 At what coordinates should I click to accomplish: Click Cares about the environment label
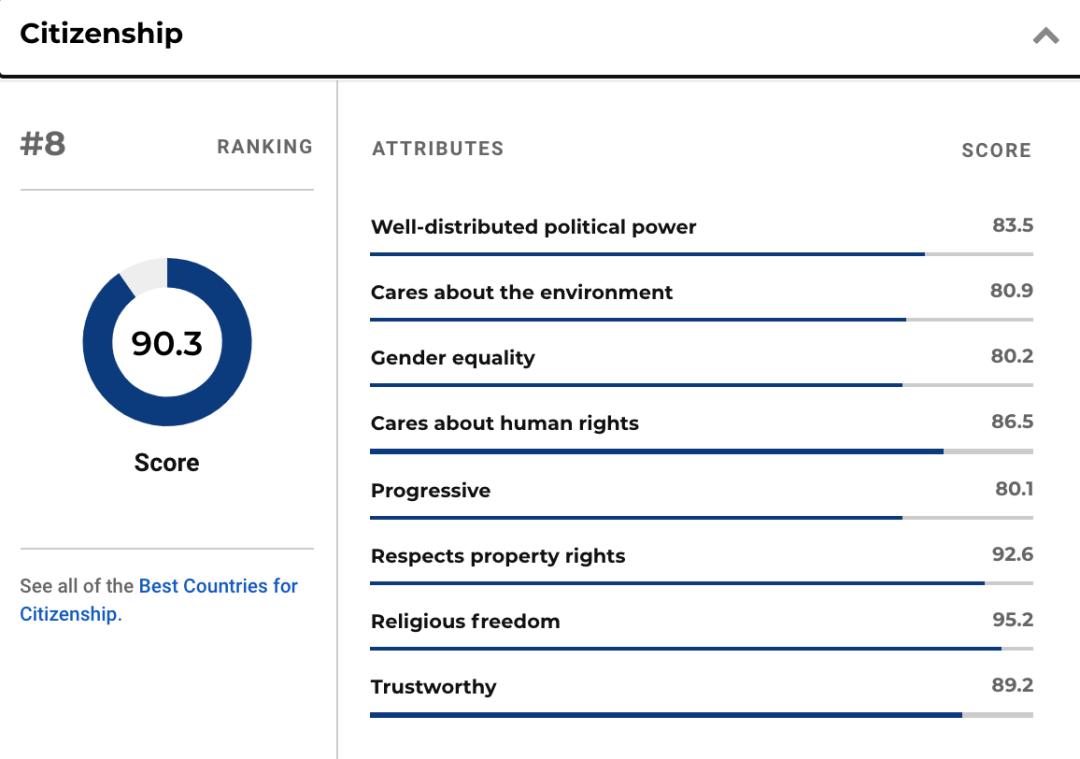521,292
